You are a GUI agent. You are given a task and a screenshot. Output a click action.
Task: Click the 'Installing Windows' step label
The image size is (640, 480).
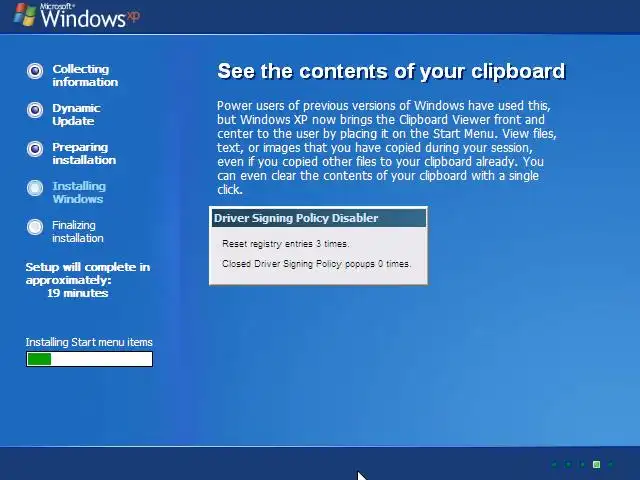(x=79, y=193)
